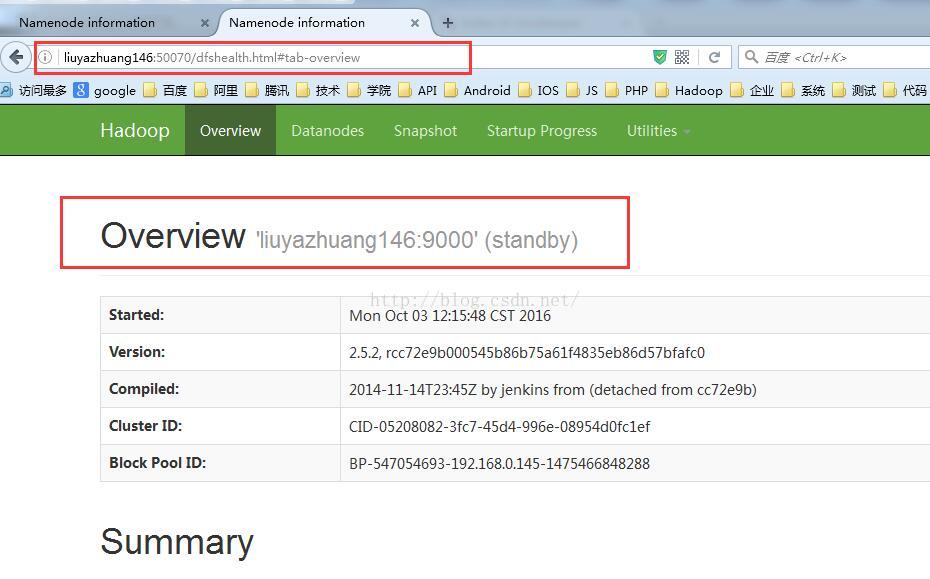Open the Hadoop bookmark folder
This screenshot has height=579, width=930.
click(688, 90)
